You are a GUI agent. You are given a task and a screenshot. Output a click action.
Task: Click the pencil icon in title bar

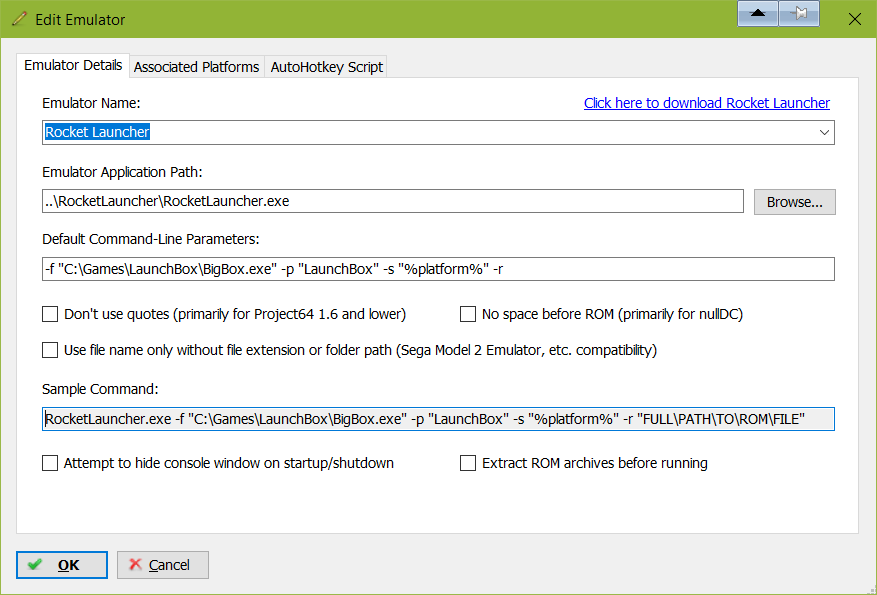18,19
